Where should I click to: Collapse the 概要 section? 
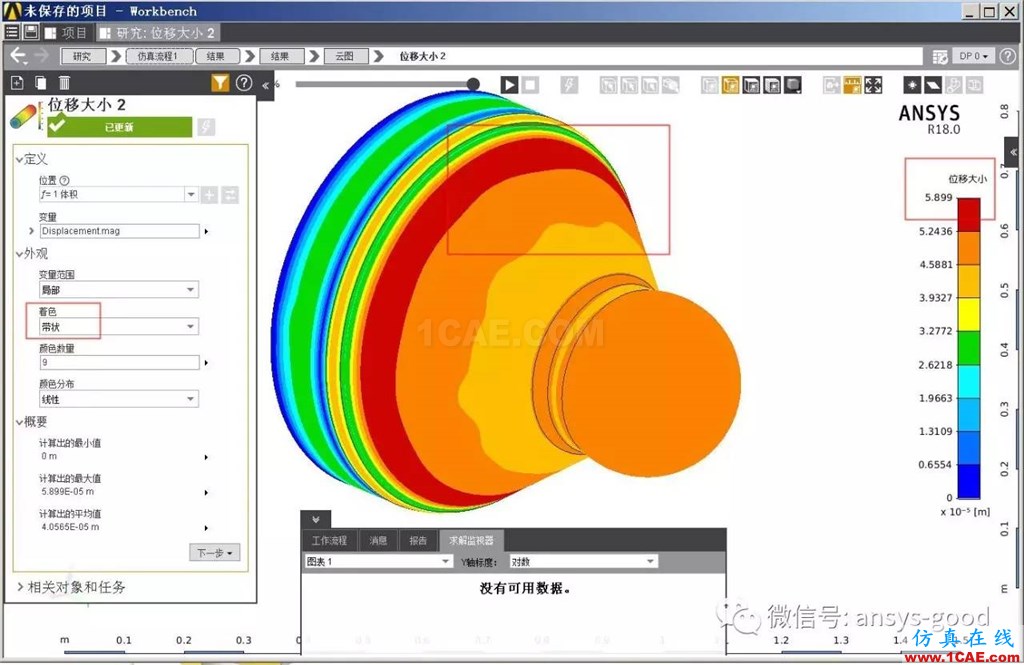coord(20,423)
